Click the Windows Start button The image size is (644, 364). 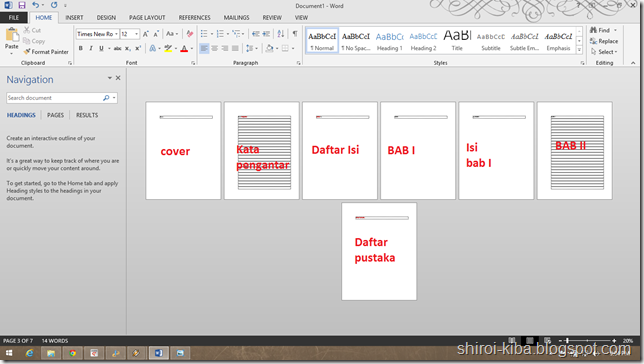point(9,353)
